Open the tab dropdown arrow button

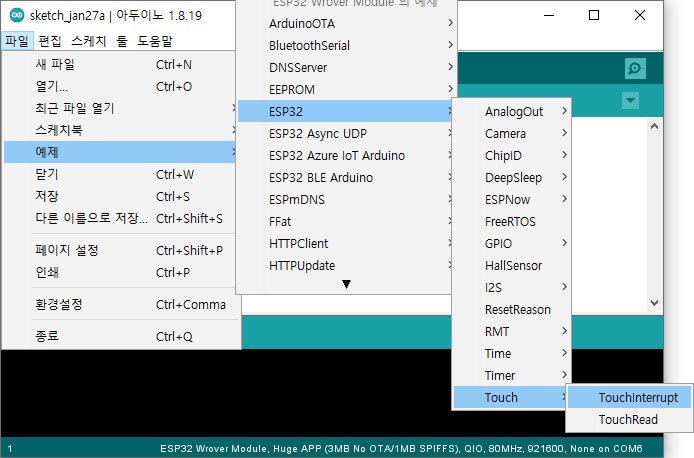[630, 100]
